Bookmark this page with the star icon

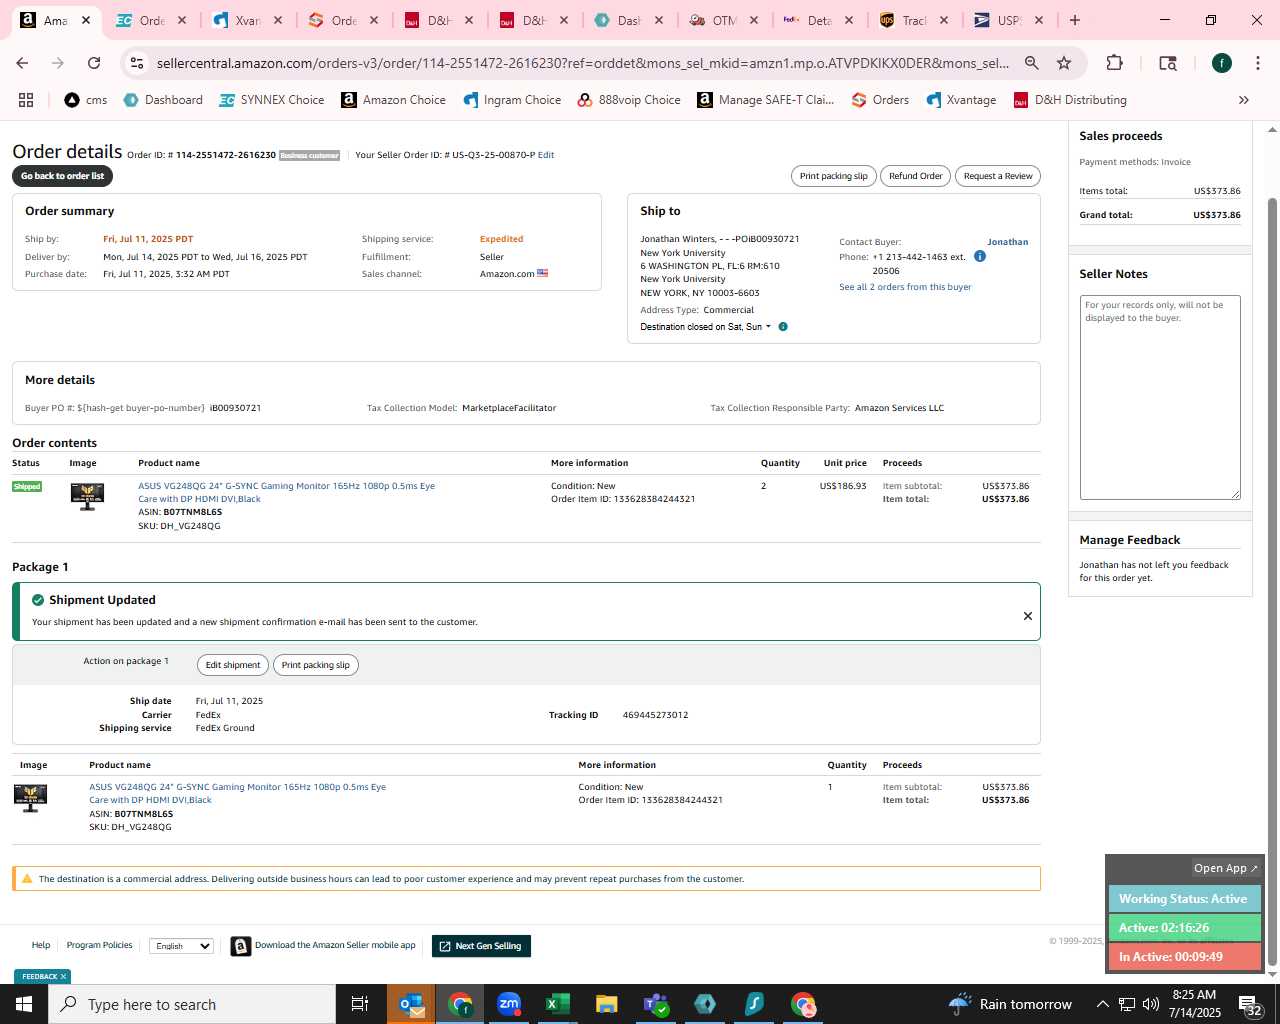coord(1064,63)
